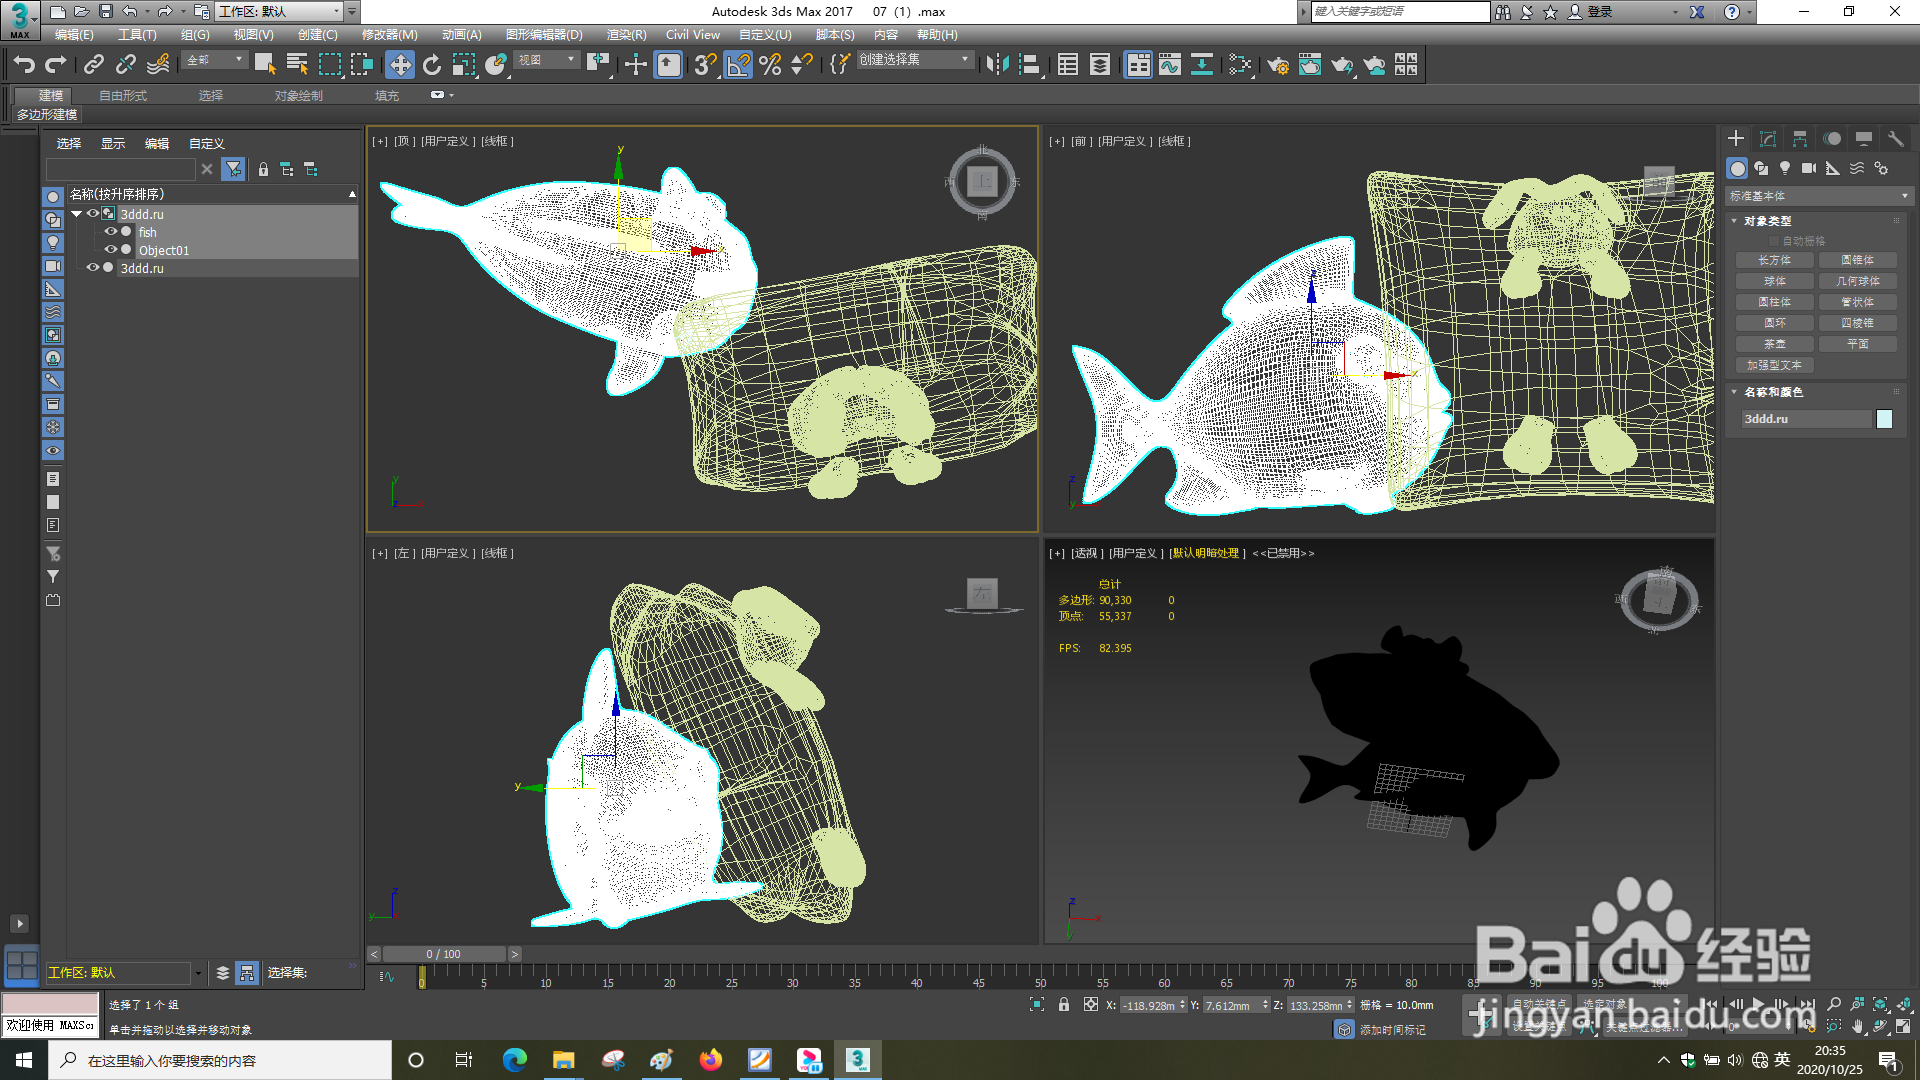Click the Mirror tool icon
Screen dimensions: 1920x1080
996,65
